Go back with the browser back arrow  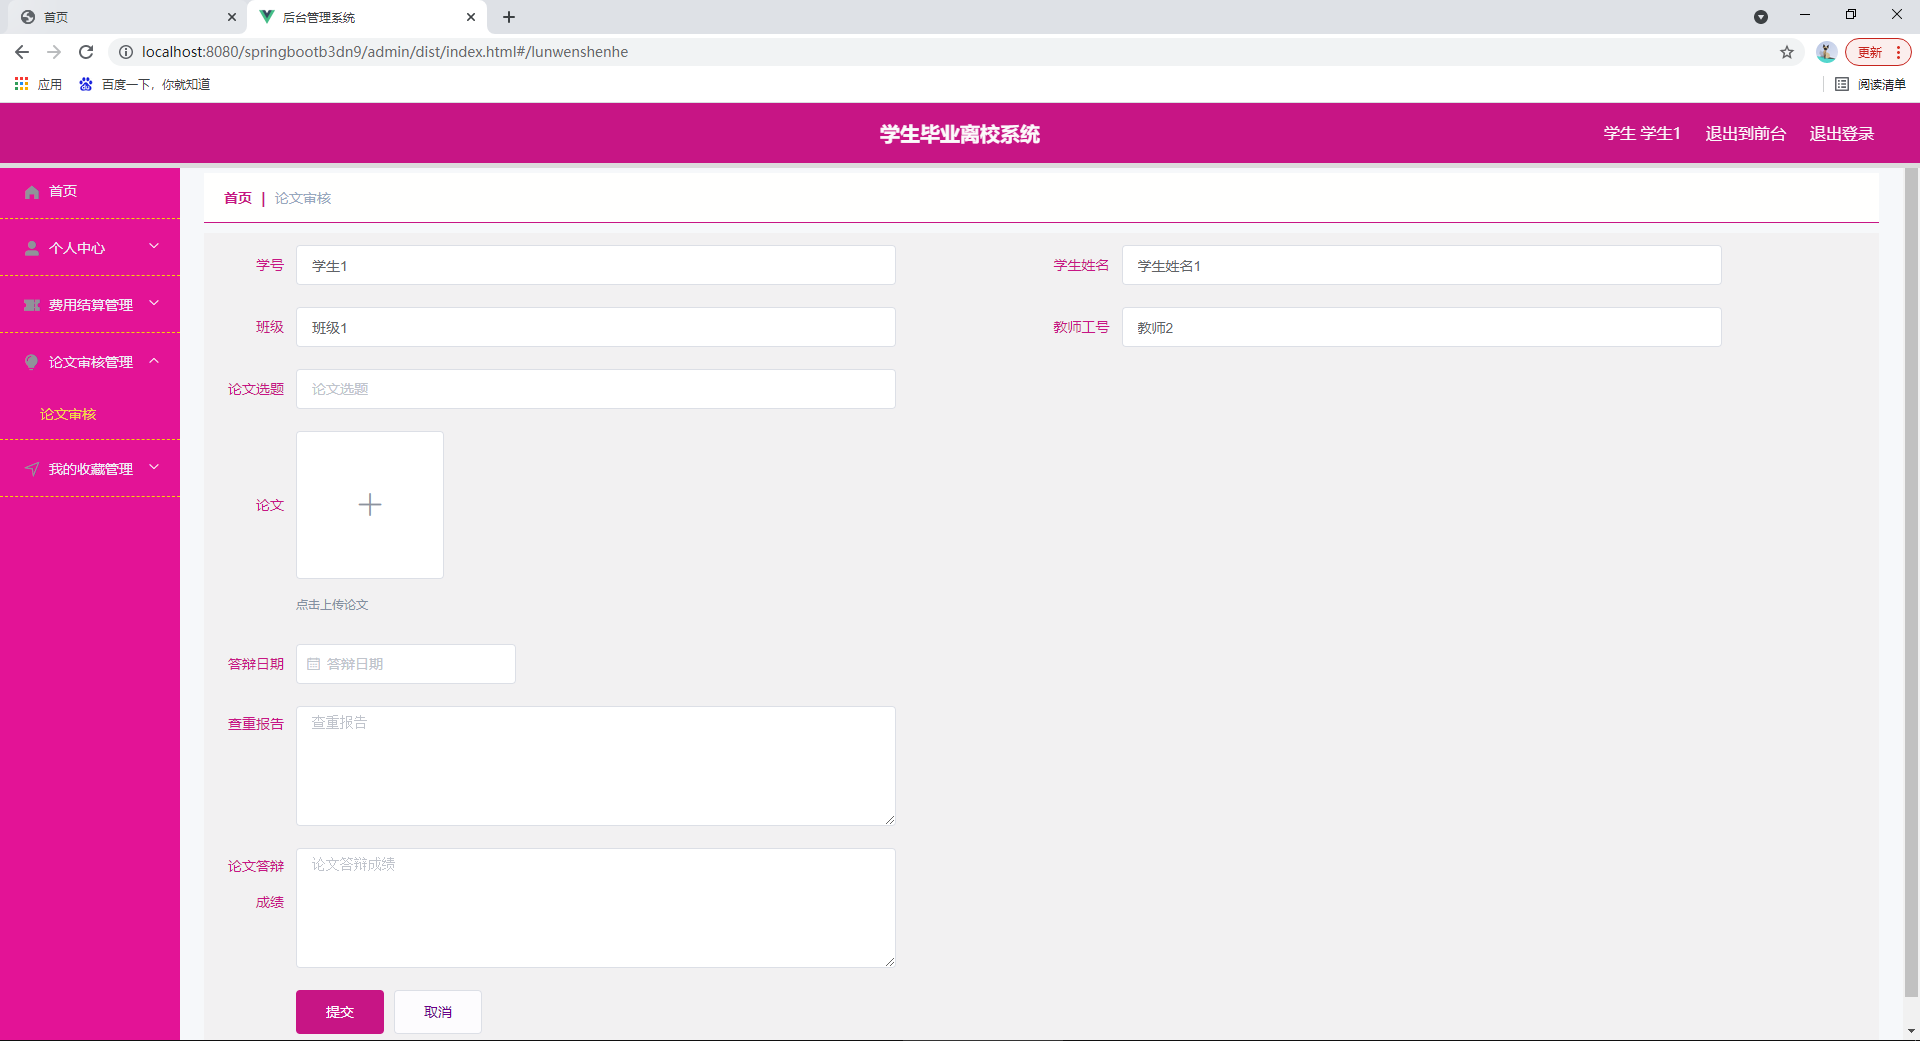pyautogui.click(x=22, y=52)
